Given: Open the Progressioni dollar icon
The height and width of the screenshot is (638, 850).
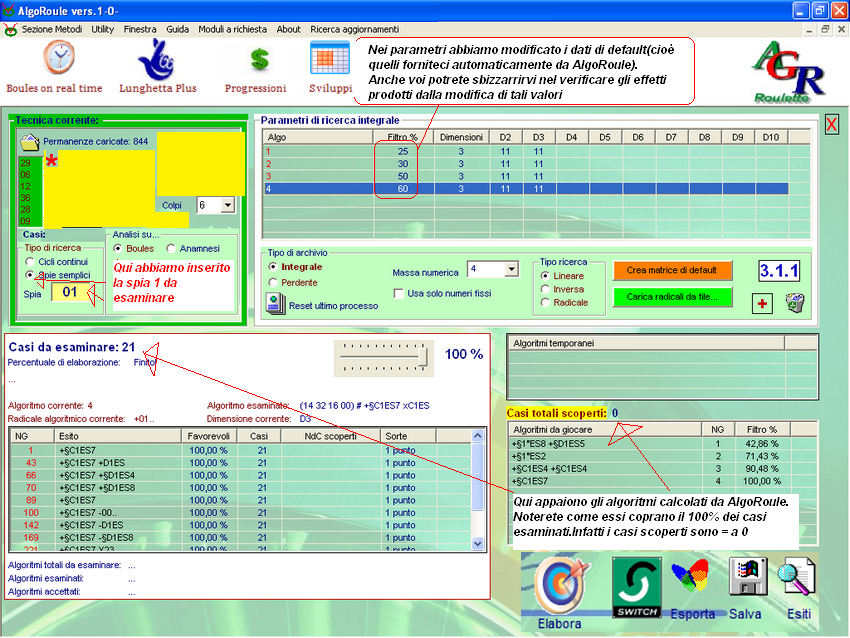Looking at the screenshot, I should click(x=260, y=60).
